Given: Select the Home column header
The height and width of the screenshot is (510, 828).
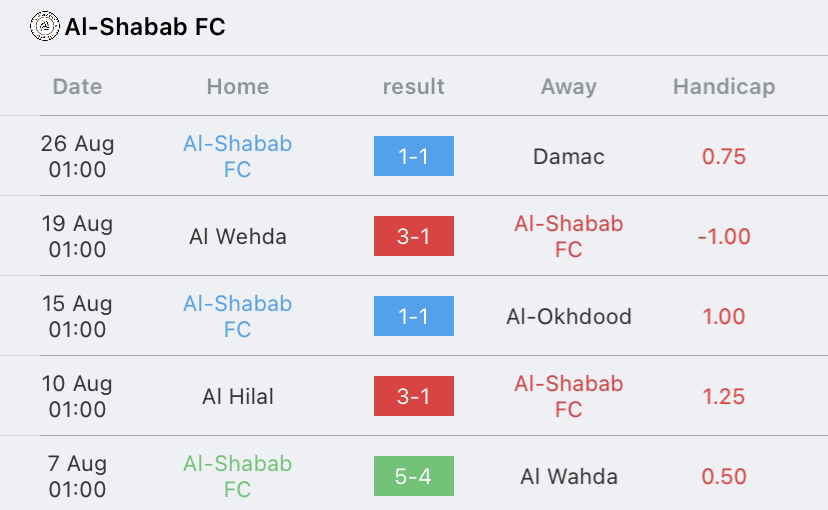Looking at the screenshot, I should tap(238, 87).
